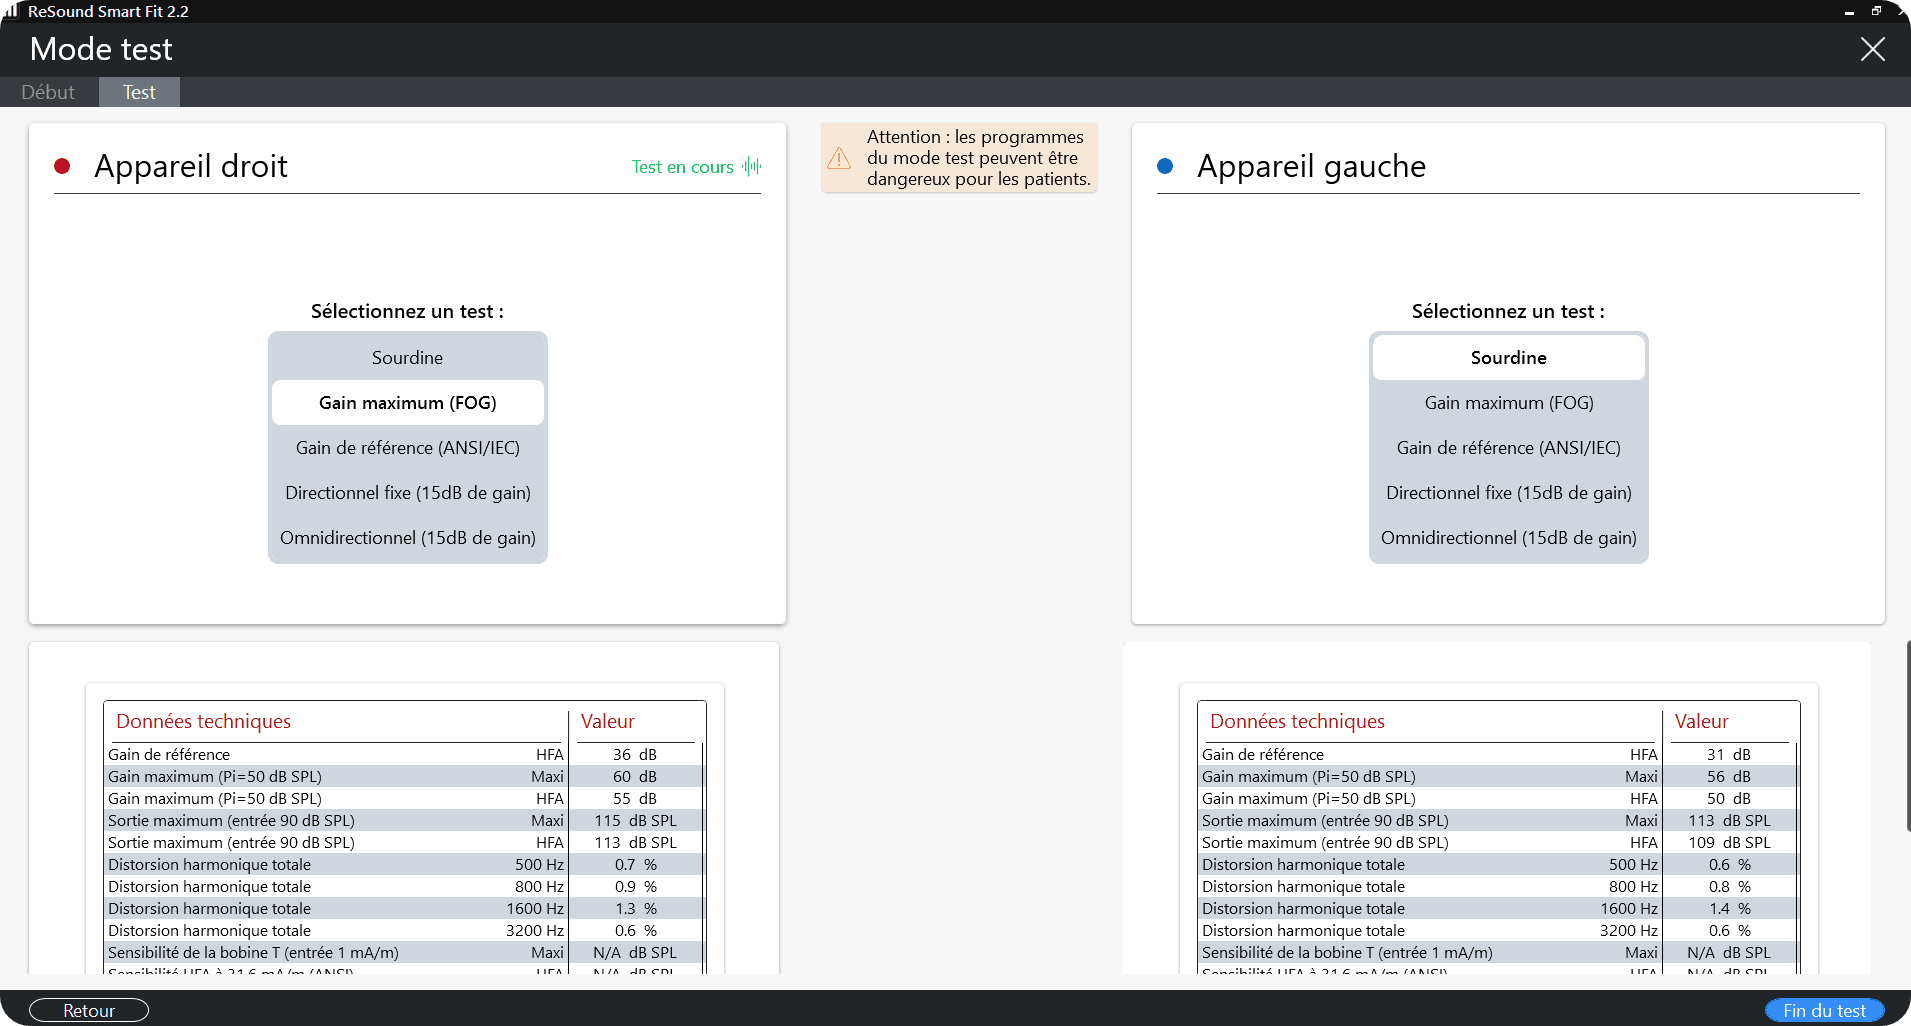Screen dimensions: 1911x1026
Task: Open the Test tab
Action: 139,92
